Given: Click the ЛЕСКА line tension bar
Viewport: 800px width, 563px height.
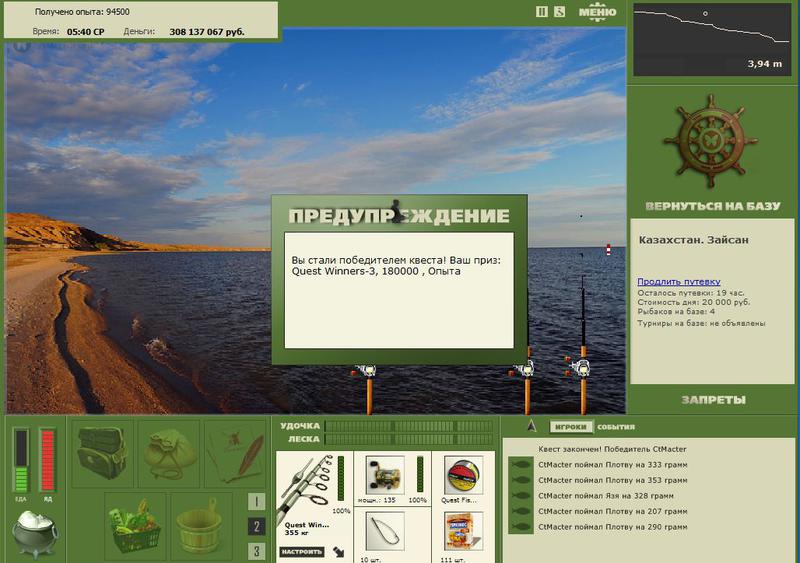Looking at the screenshot, I should (409, 439).
